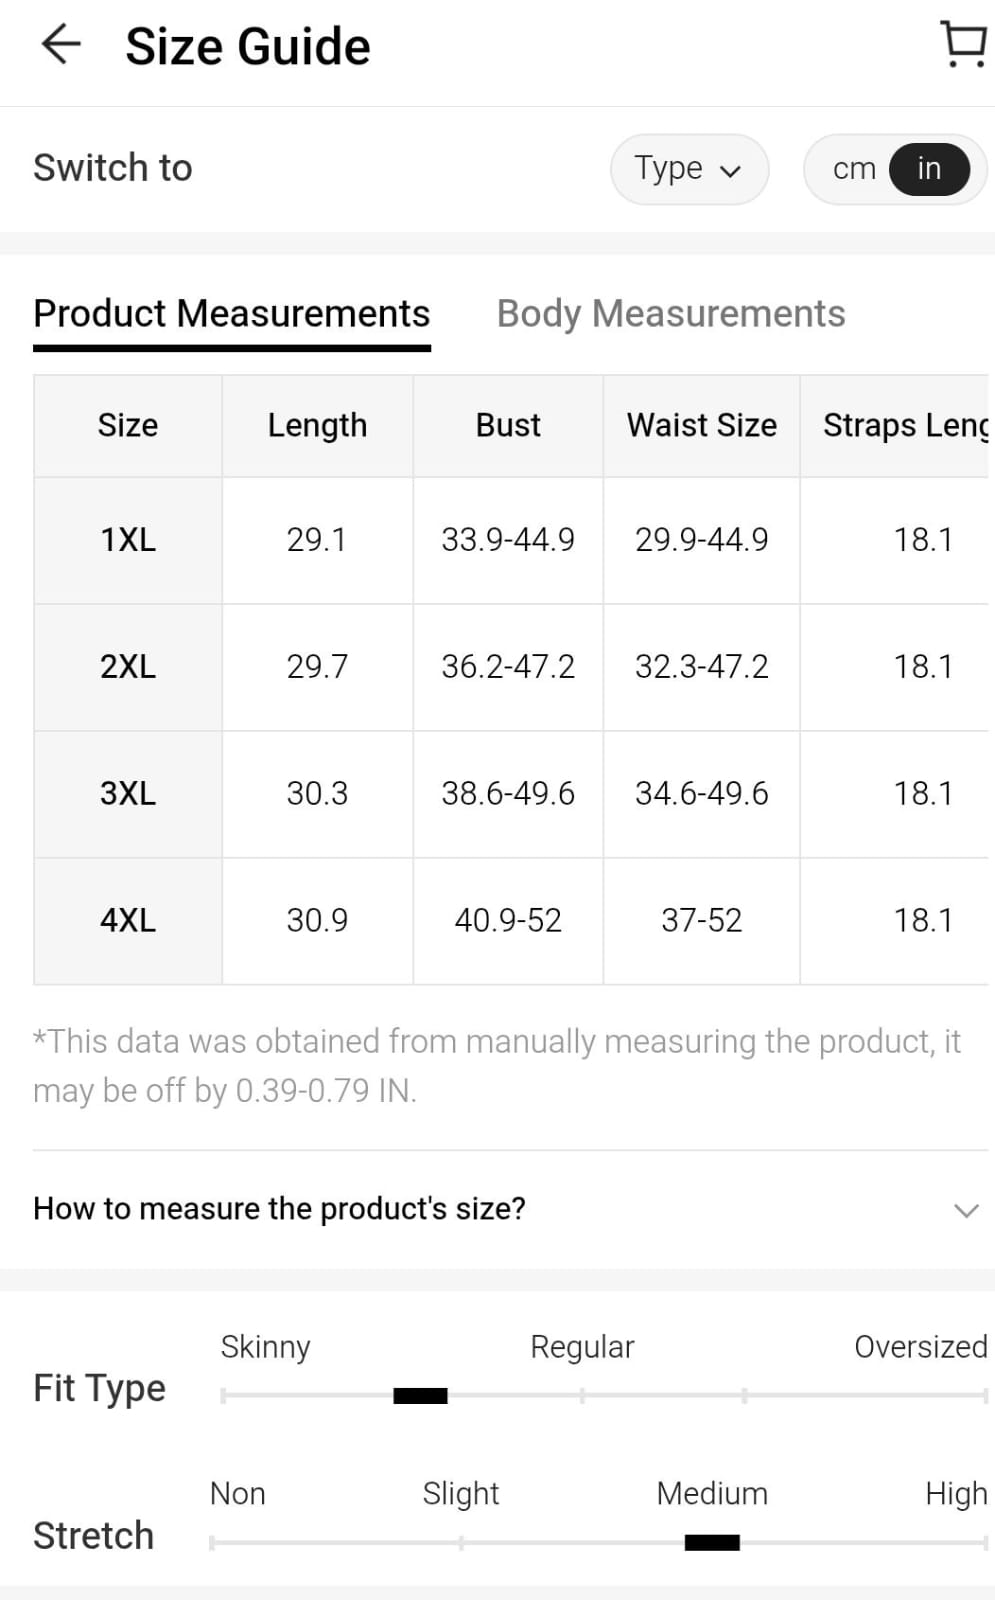
Task: Tap the back arrow icon
Action: [x=61, y=45]
